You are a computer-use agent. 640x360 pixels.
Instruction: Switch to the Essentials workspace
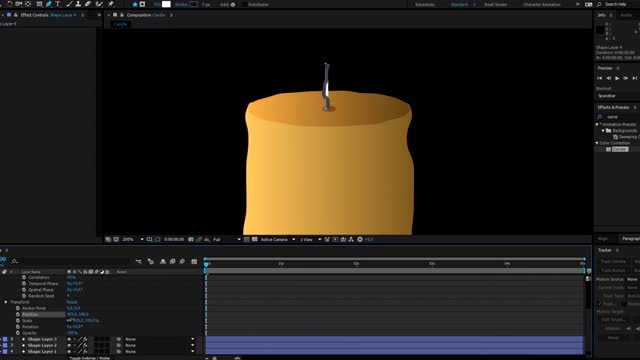click(424, 4)
